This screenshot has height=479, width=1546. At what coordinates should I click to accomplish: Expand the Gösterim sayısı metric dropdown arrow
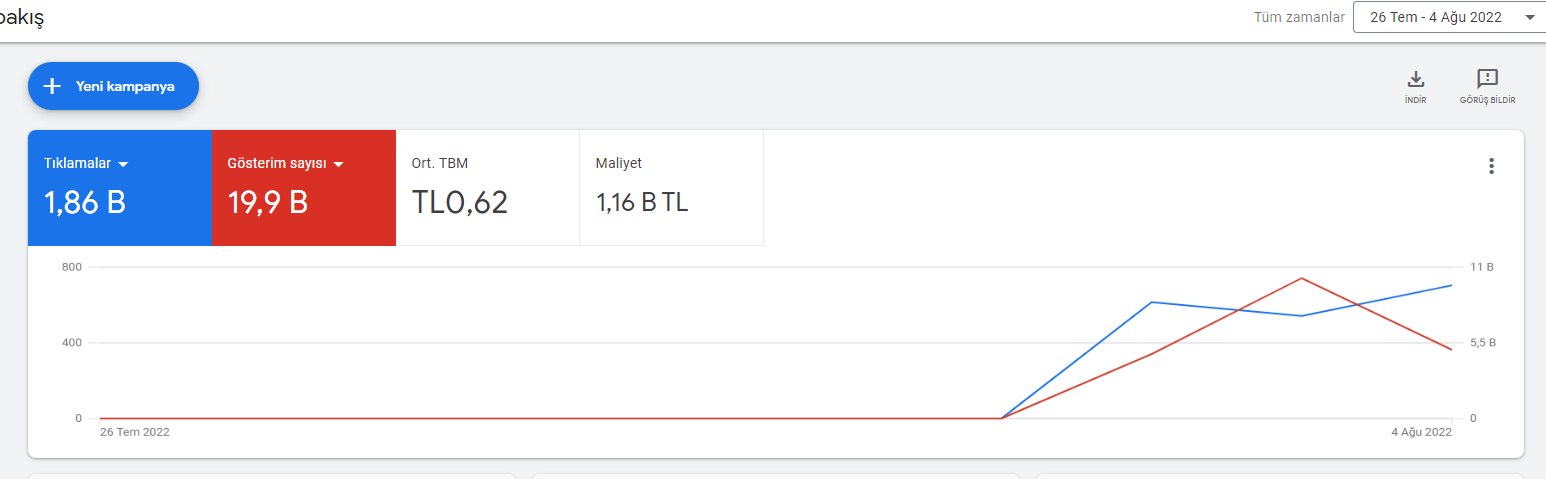point(338,164)
